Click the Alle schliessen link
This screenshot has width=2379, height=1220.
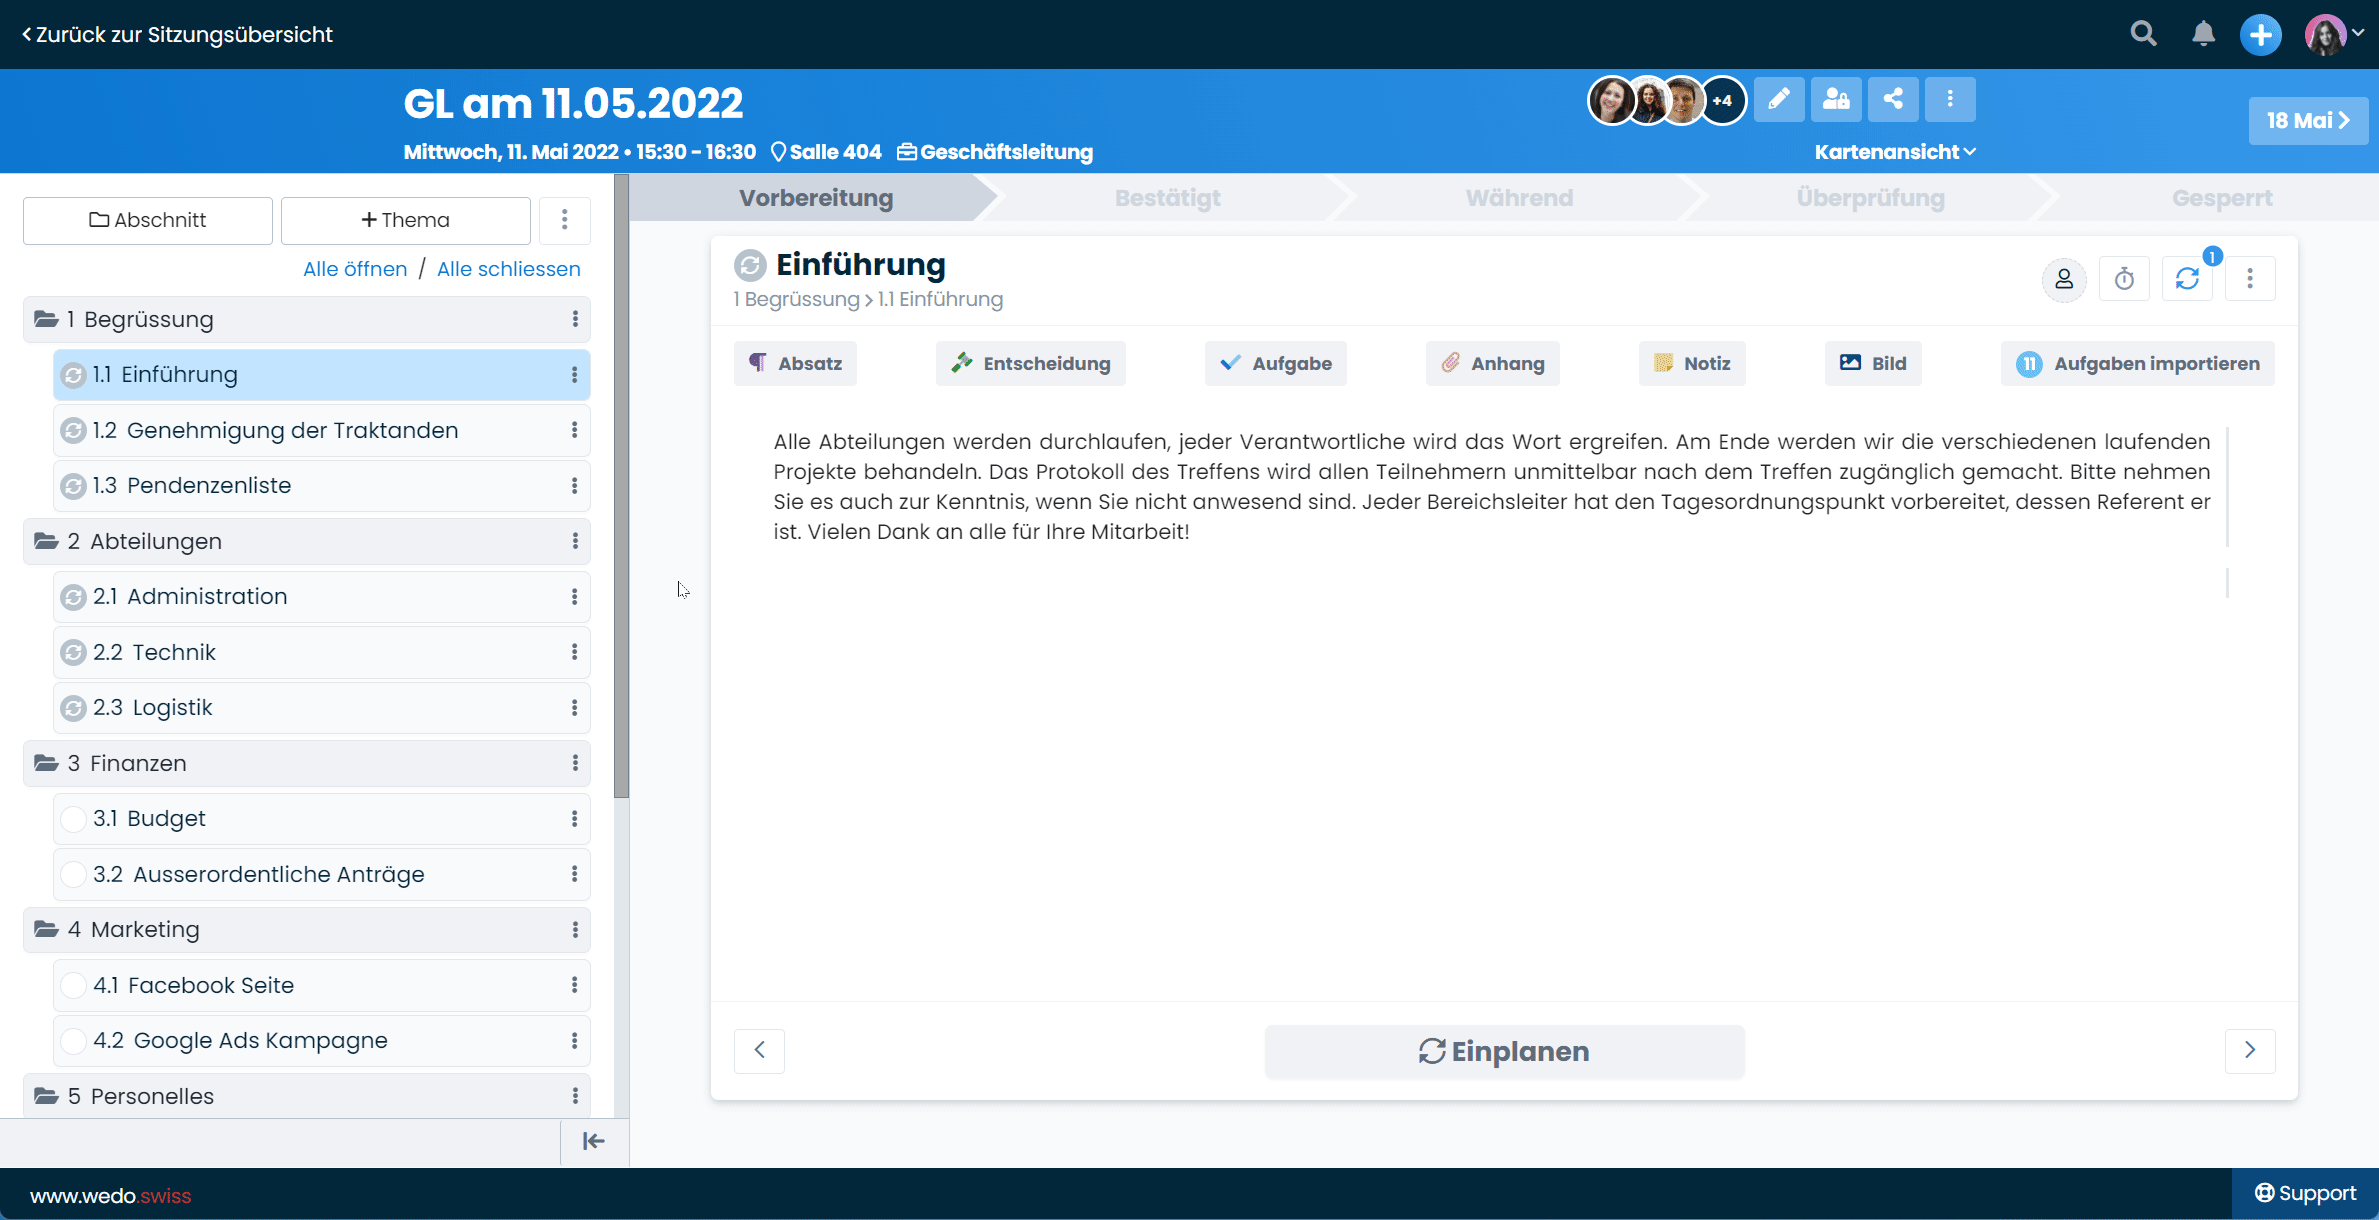[x=508, y=269]
